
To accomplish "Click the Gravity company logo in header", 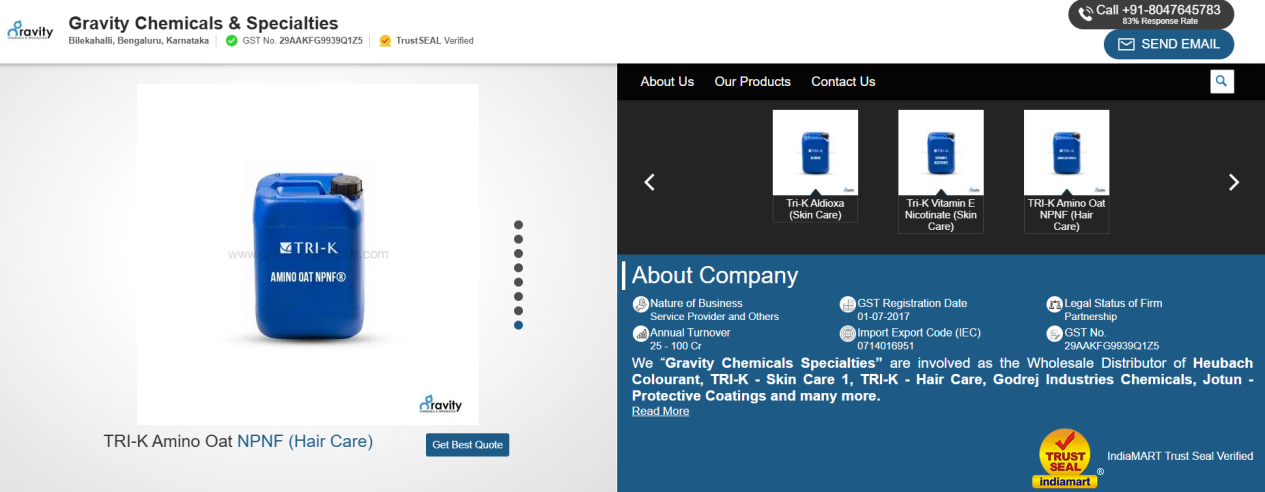I will [30, 30].
